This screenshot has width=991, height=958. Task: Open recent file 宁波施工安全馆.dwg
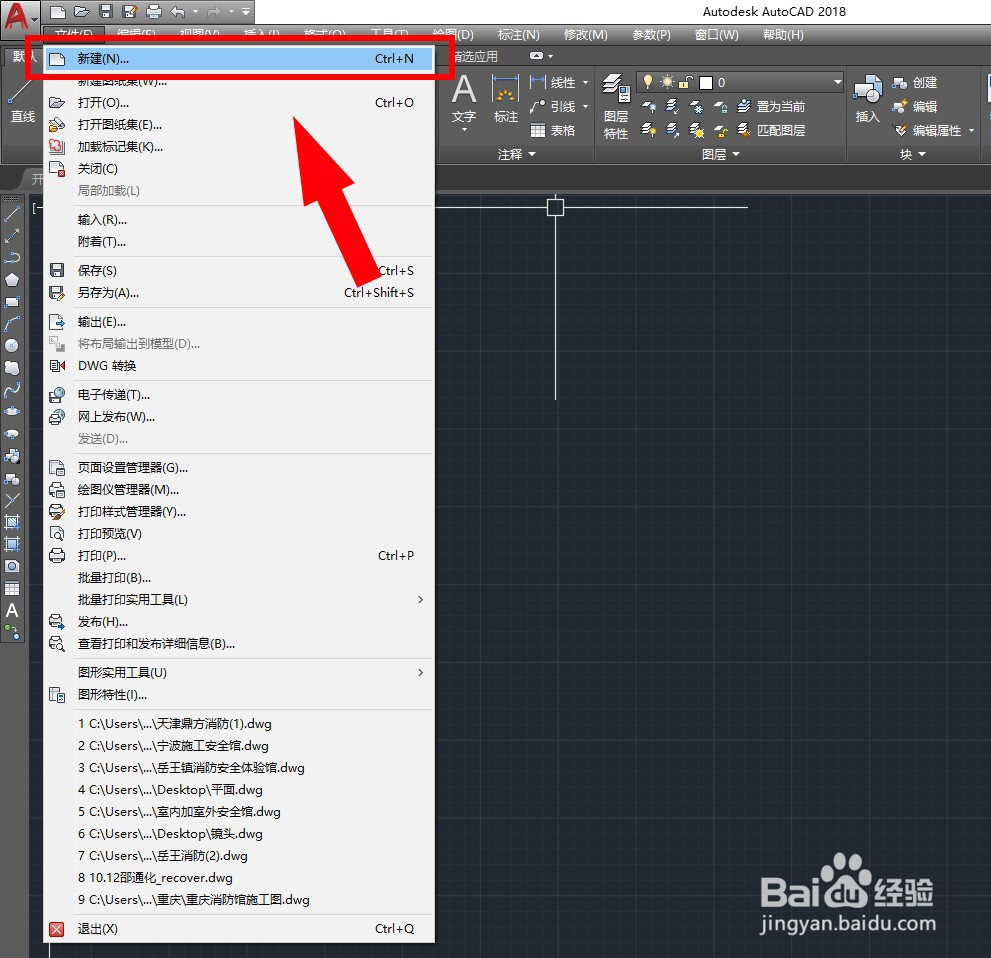click(240, 746)
